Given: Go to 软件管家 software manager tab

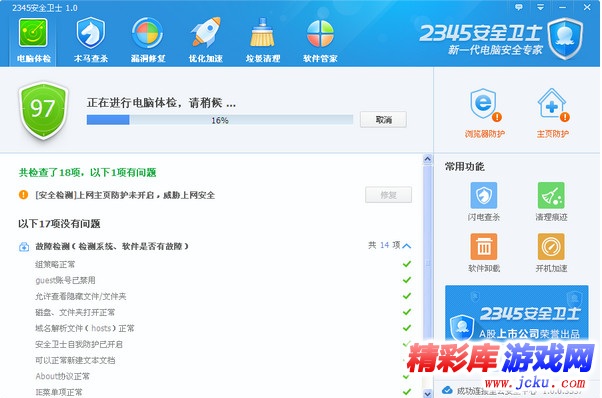Looking at the screenshot, I should pyautogui.click(x=320, y=41).
